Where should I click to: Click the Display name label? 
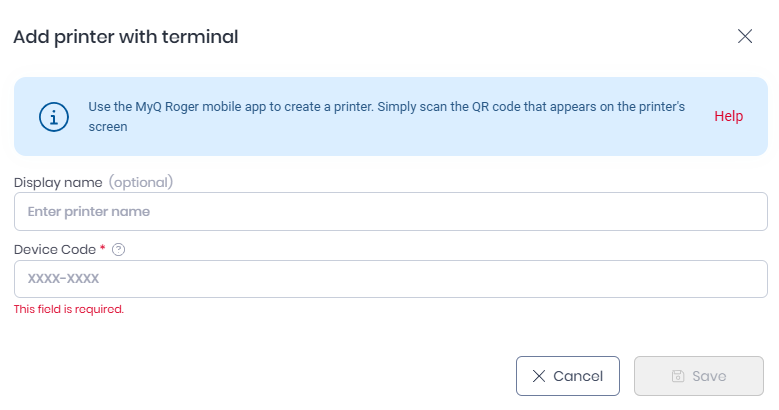58,182
